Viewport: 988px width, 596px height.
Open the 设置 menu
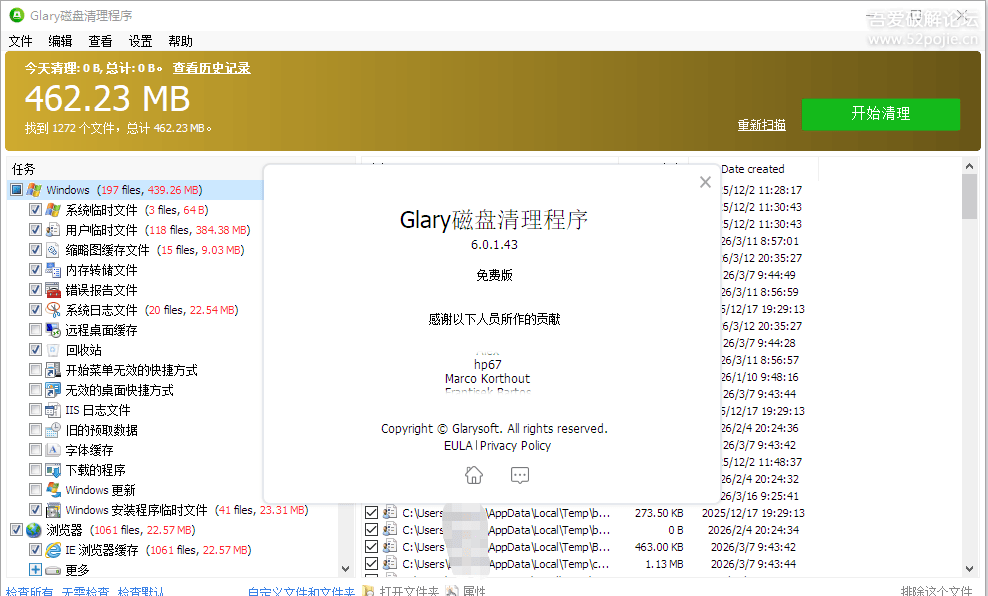pos(140,41)
